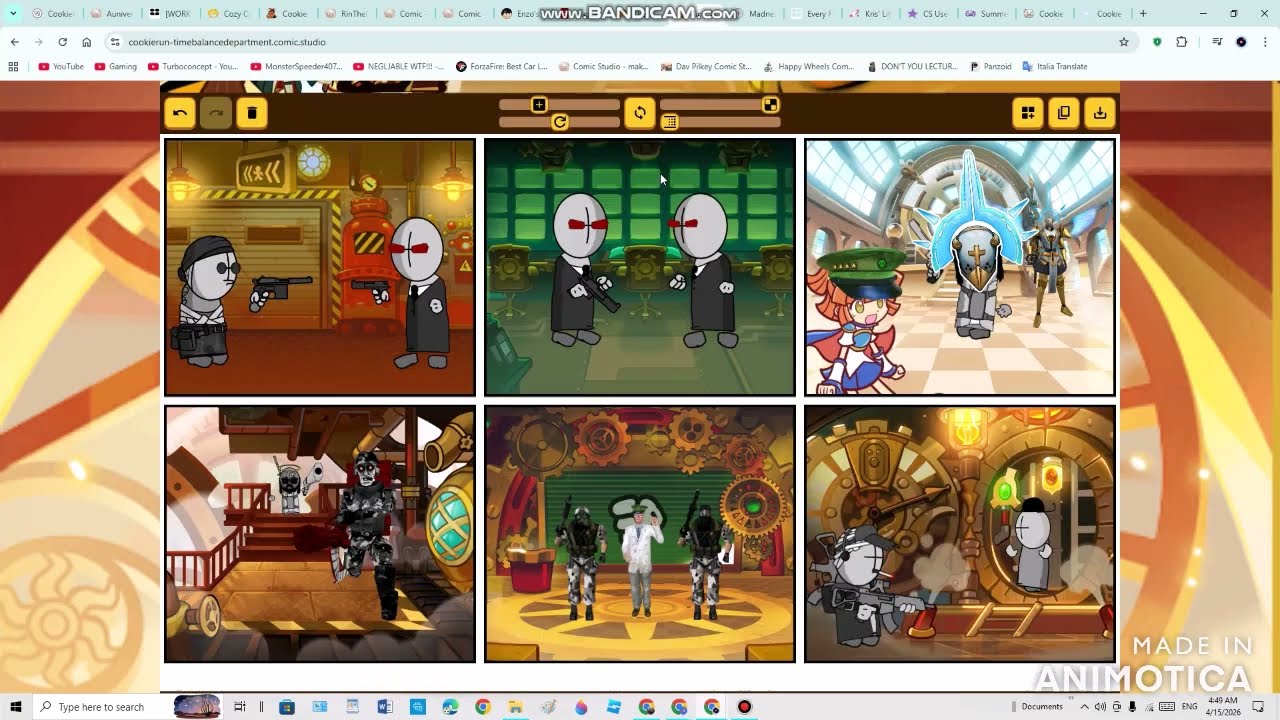Select the green control room panel
Viewport: 1280px width, 720px height.
pyautogui.click(x=640, y=268)
